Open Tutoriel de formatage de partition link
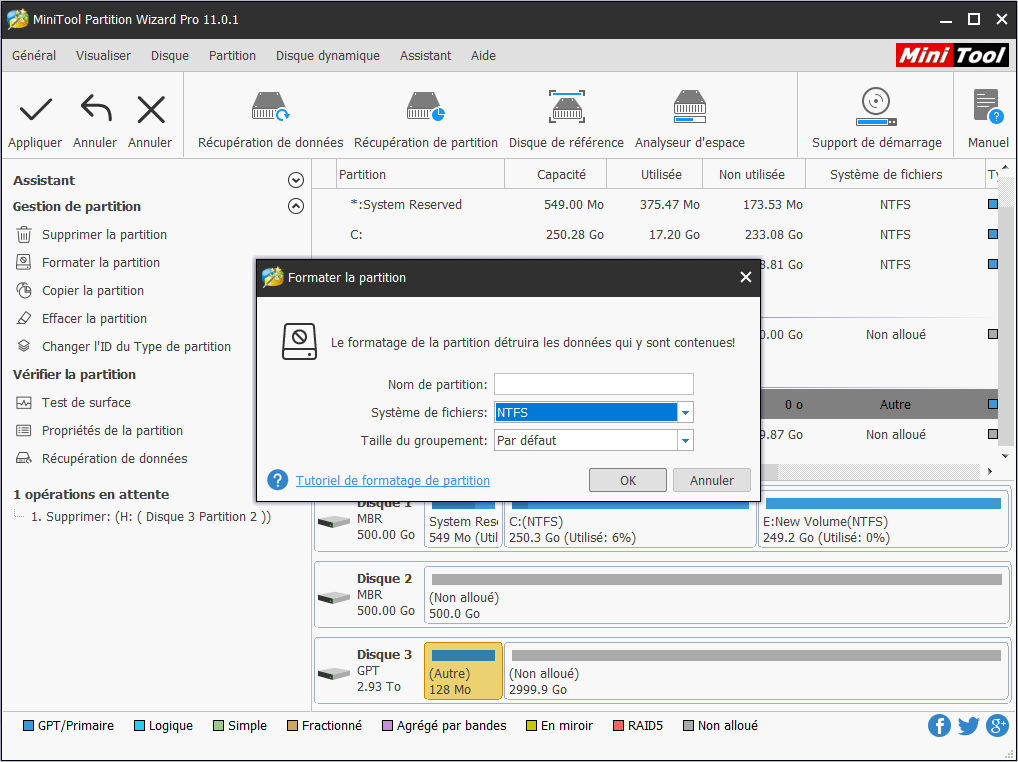The height and width of the screenshot is (762, 1018). (392, 480)
